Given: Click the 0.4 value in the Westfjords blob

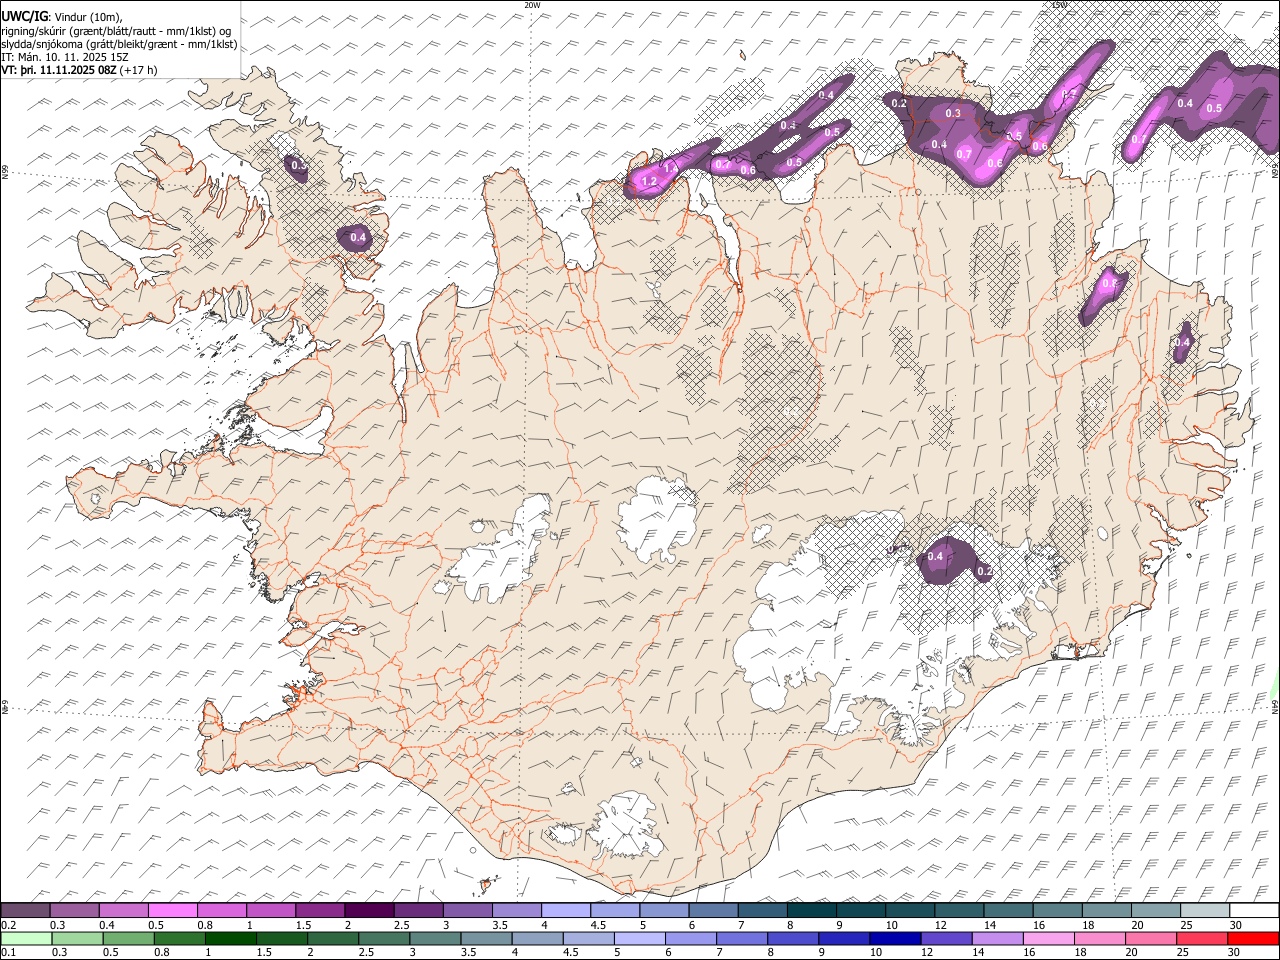Looking at the screenshot, I should tap(358, 238).
